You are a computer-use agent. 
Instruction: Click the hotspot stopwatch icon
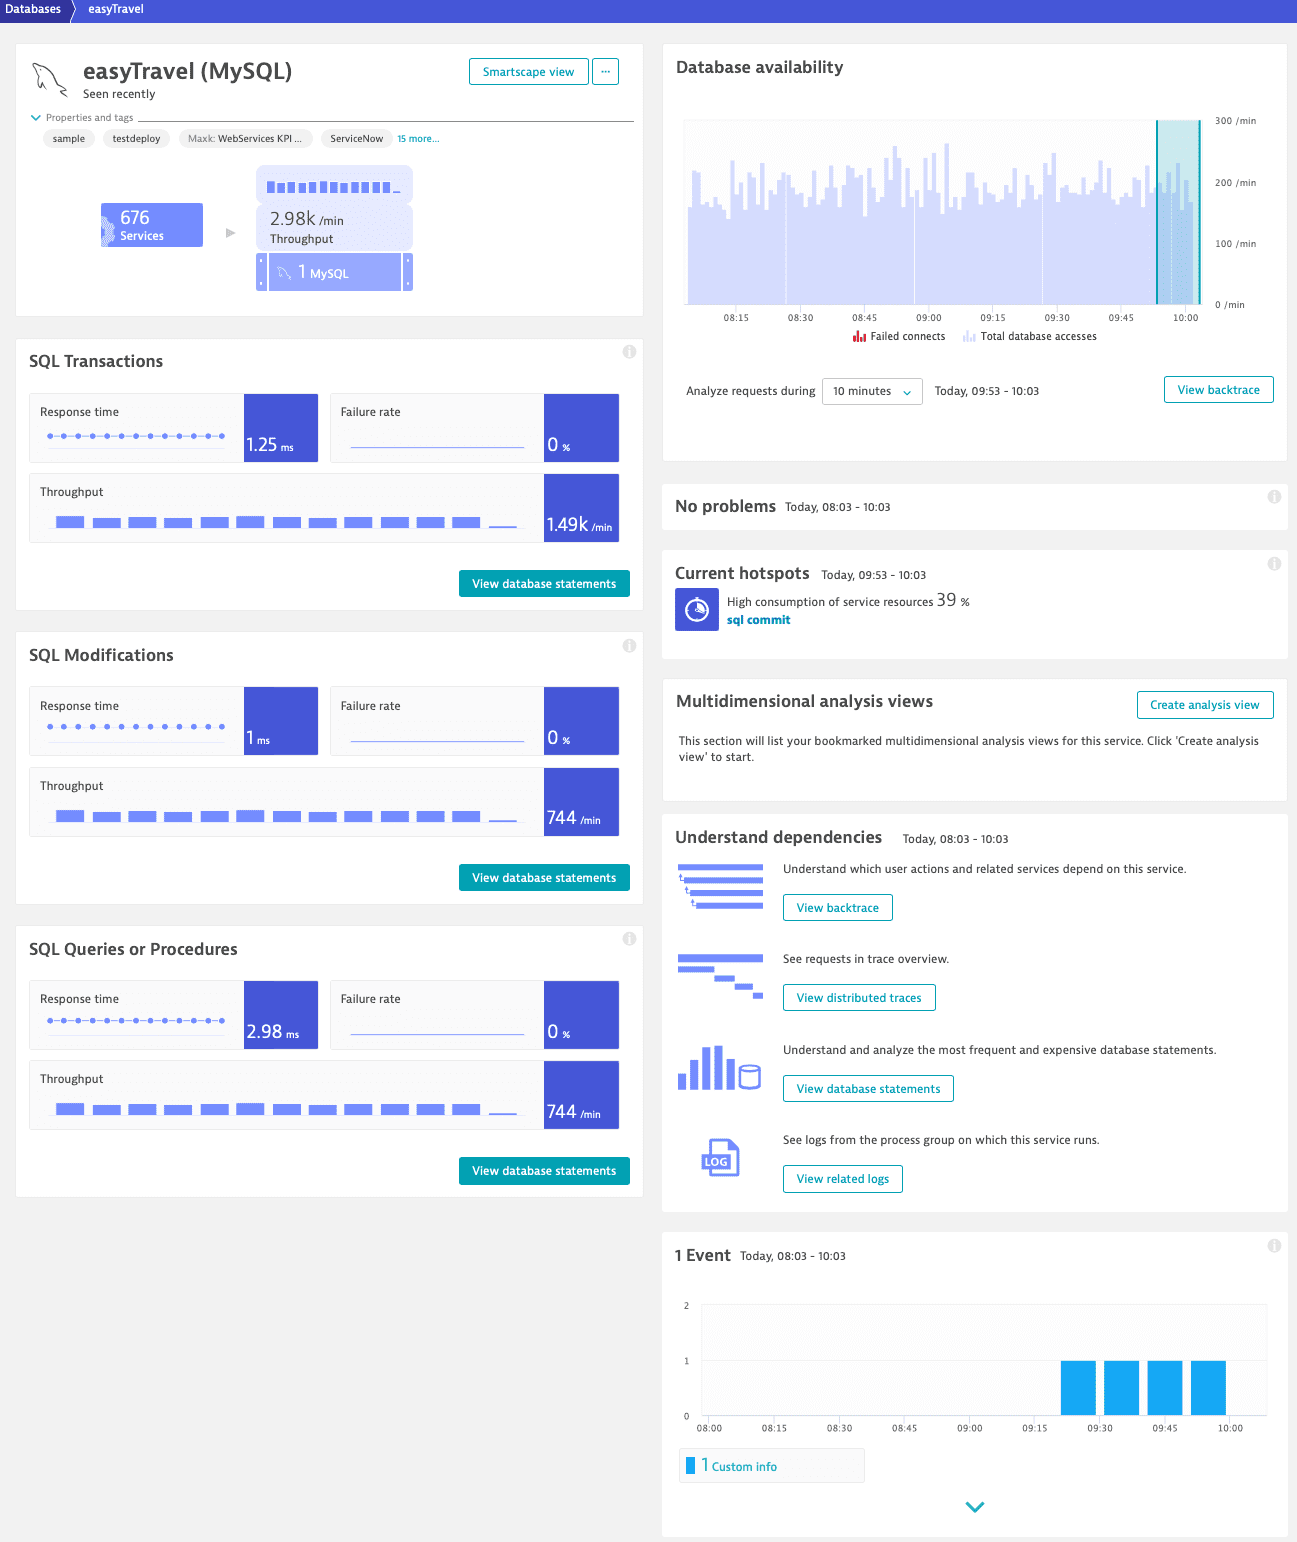point(697,609)
